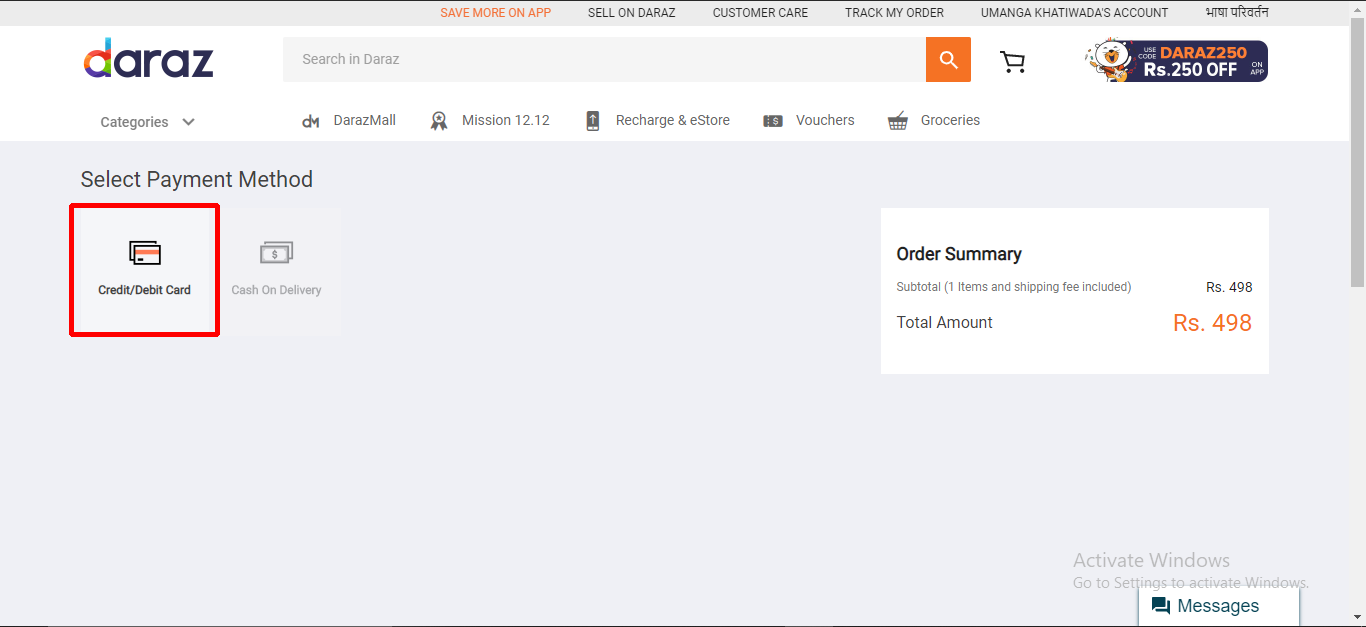This screenshot has width=1366, height=627.
Task: Click the DarazMall dM icon
Action: pos(310,121)
